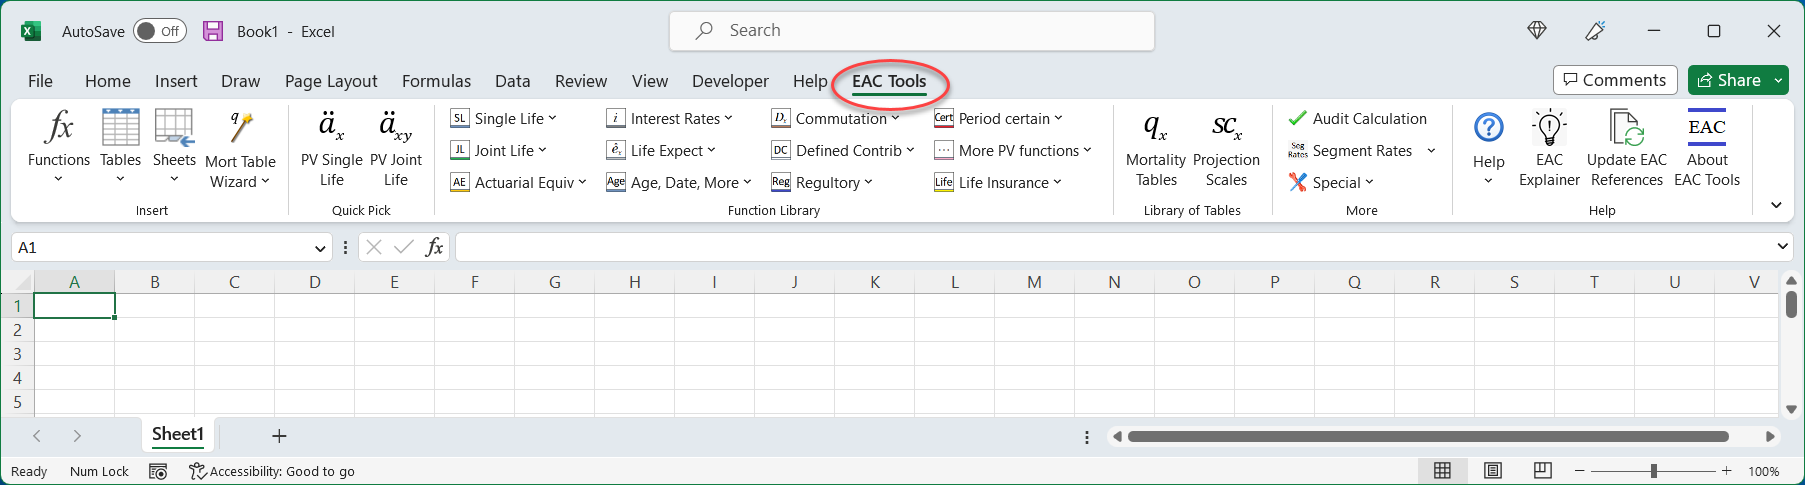Expand the Commutation dropdown
This screenshot has height=485, width=1805.
pos(836,118)
